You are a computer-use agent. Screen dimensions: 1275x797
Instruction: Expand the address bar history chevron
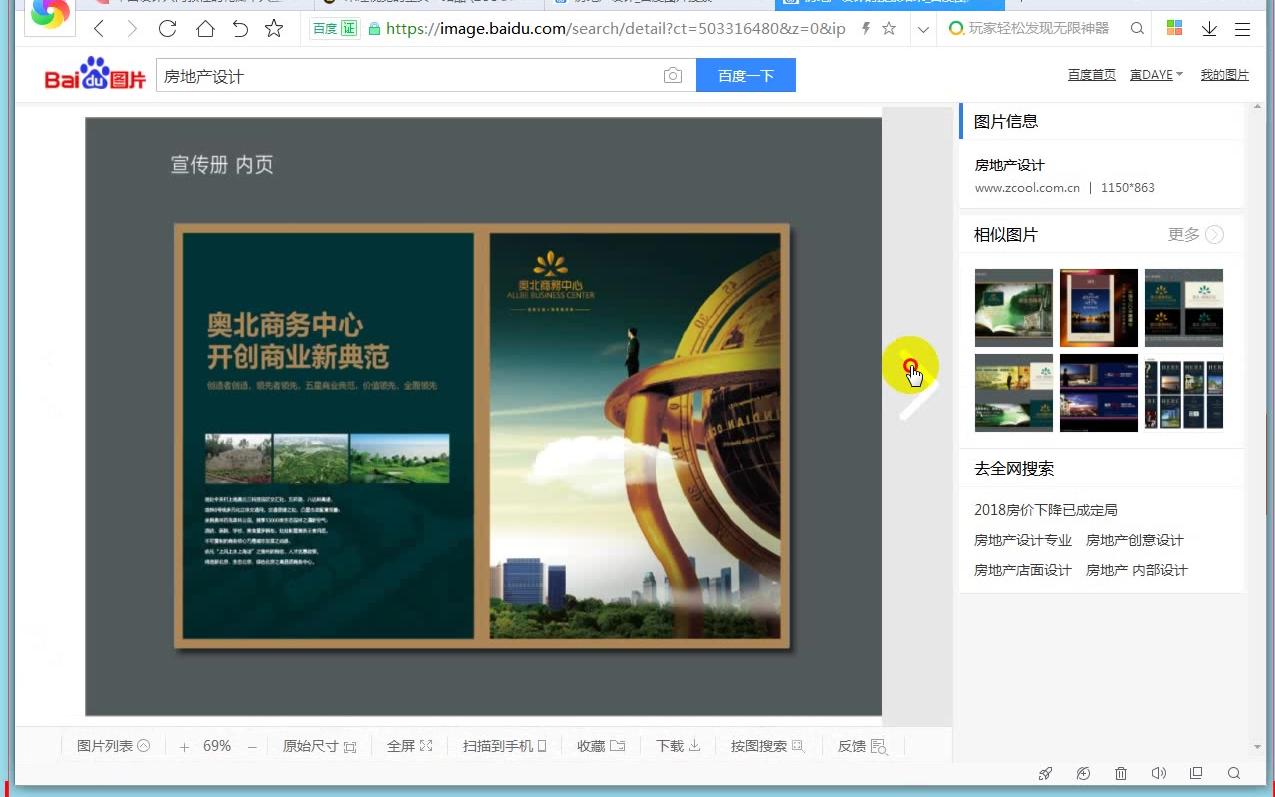point(922,29)
